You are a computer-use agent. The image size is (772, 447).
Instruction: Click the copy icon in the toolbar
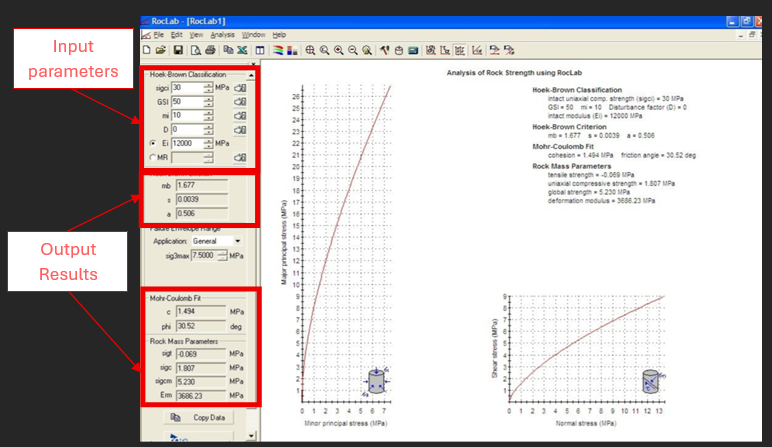tap(228, 50)
